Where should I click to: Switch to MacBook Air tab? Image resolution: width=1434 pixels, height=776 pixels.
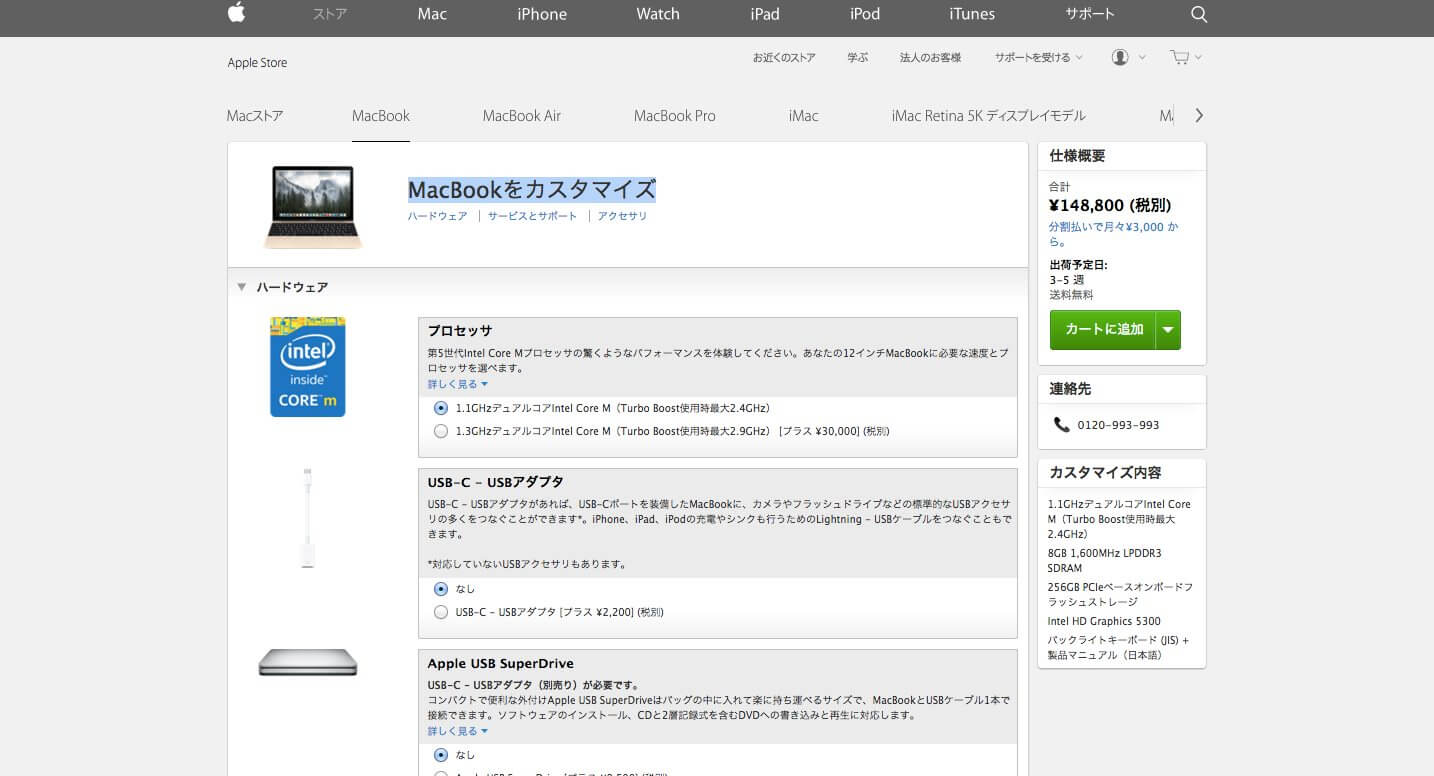pyautogui.click(x=522, y=116)
